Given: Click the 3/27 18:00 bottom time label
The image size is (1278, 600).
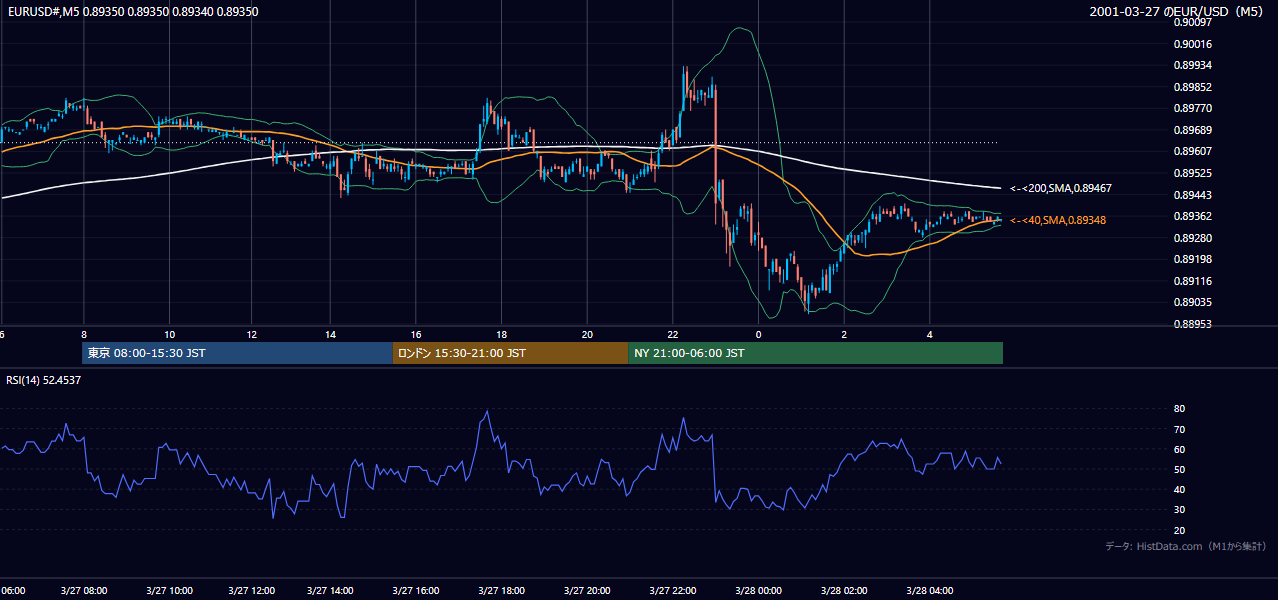Looking at the screenshot, I should pos(501,591).
